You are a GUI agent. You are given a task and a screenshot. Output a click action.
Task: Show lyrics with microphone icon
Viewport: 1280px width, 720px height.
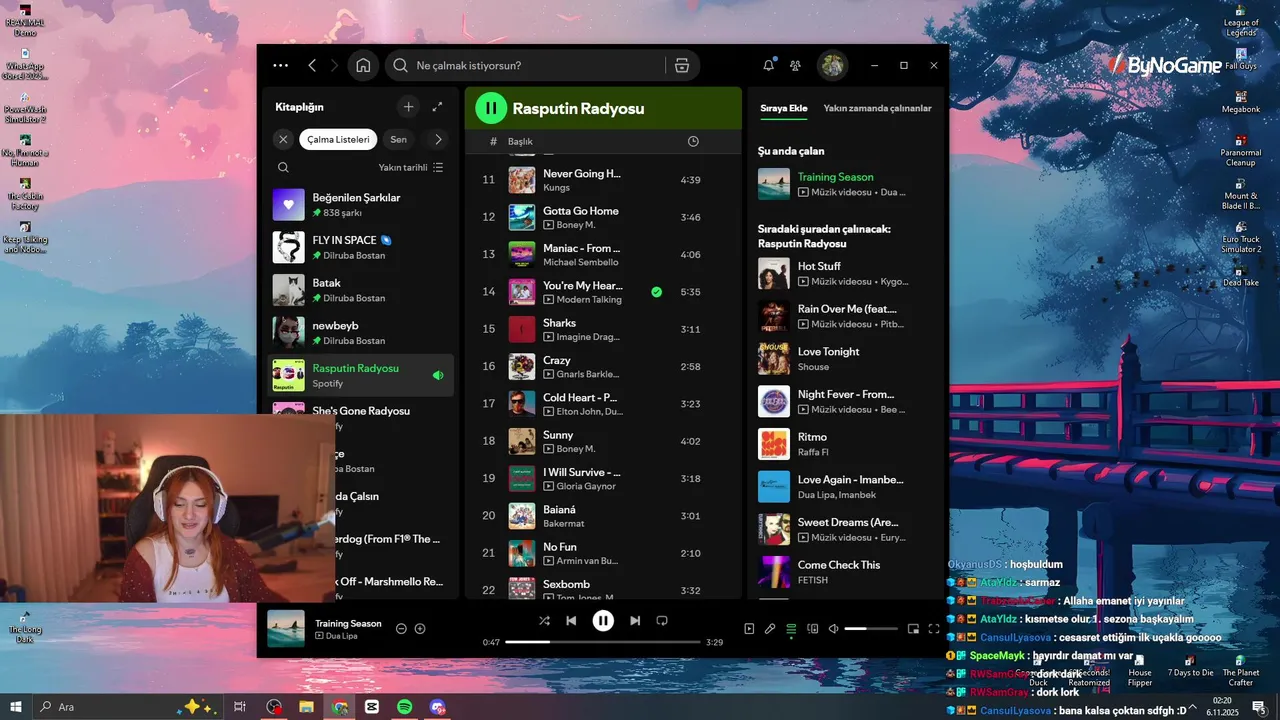coord(770,629)
